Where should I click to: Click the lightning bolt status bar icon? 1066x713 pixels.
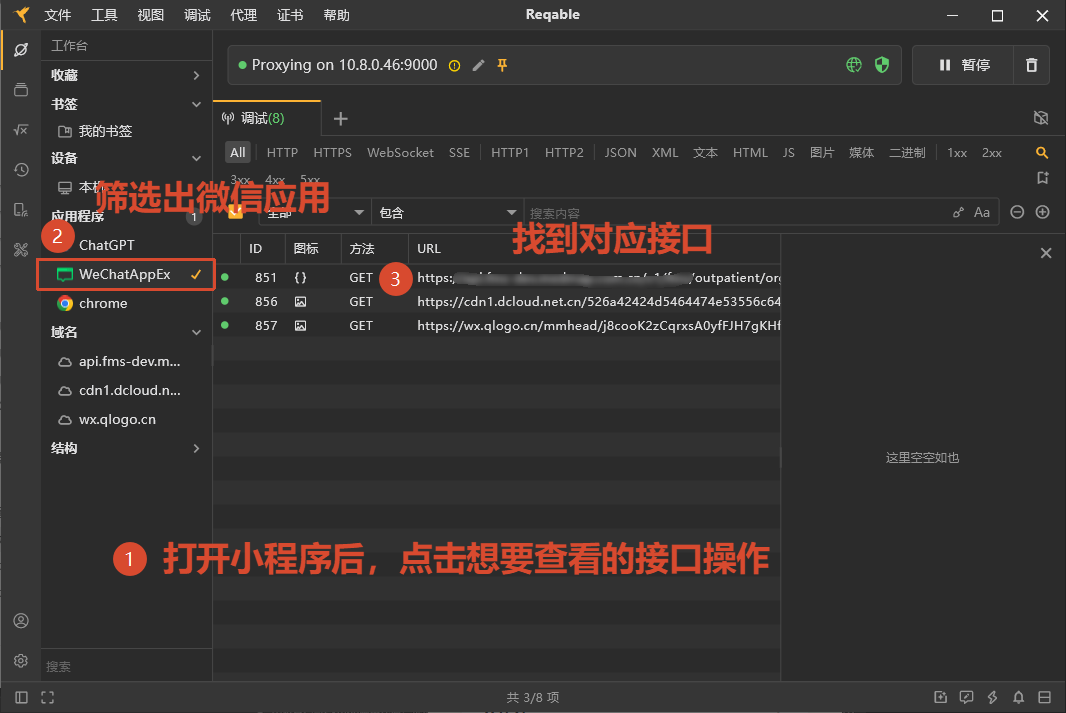pos(993,697)
